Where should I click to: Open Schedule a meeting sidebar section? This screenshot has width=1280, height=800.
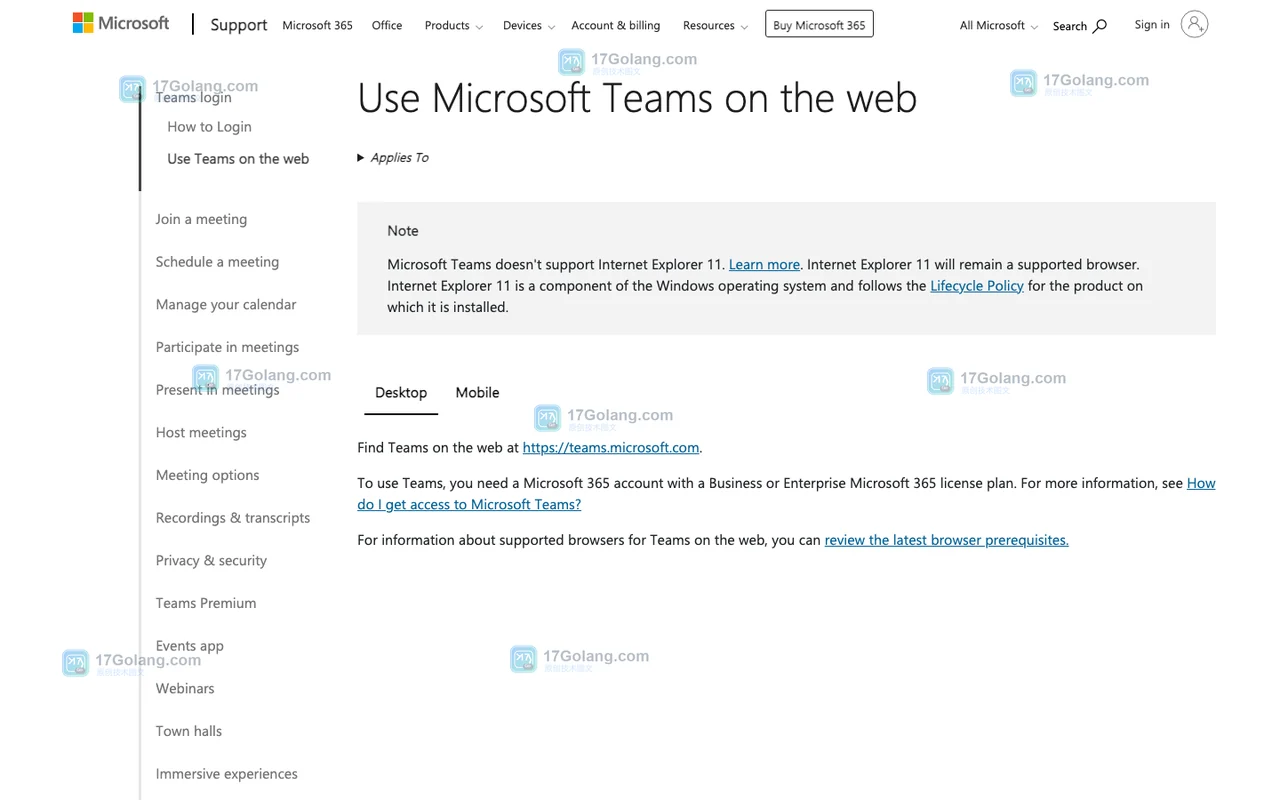pos(217,262)
